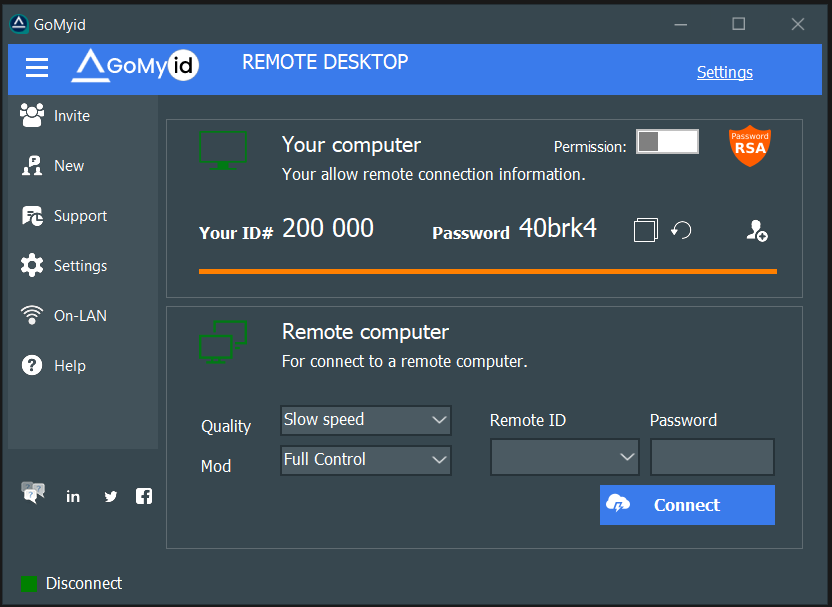Regenerate a new password
832x607 pixels.
(x=681, y=230)
